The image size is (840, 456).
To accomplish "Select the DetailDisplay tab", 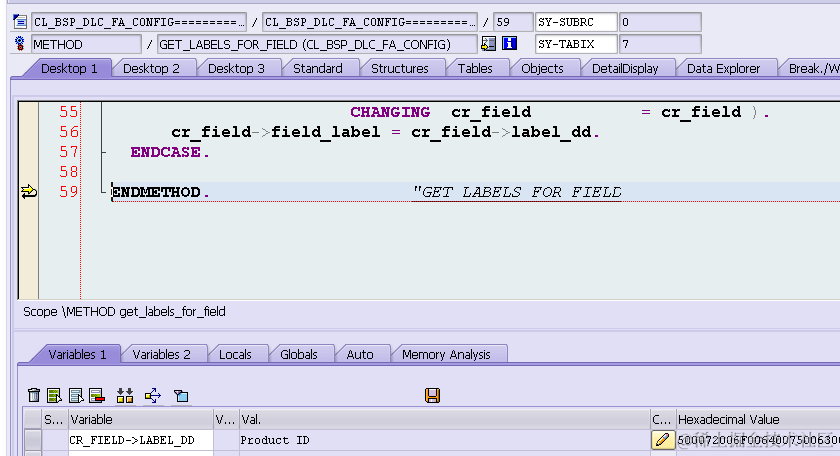I will click(625, 69).
